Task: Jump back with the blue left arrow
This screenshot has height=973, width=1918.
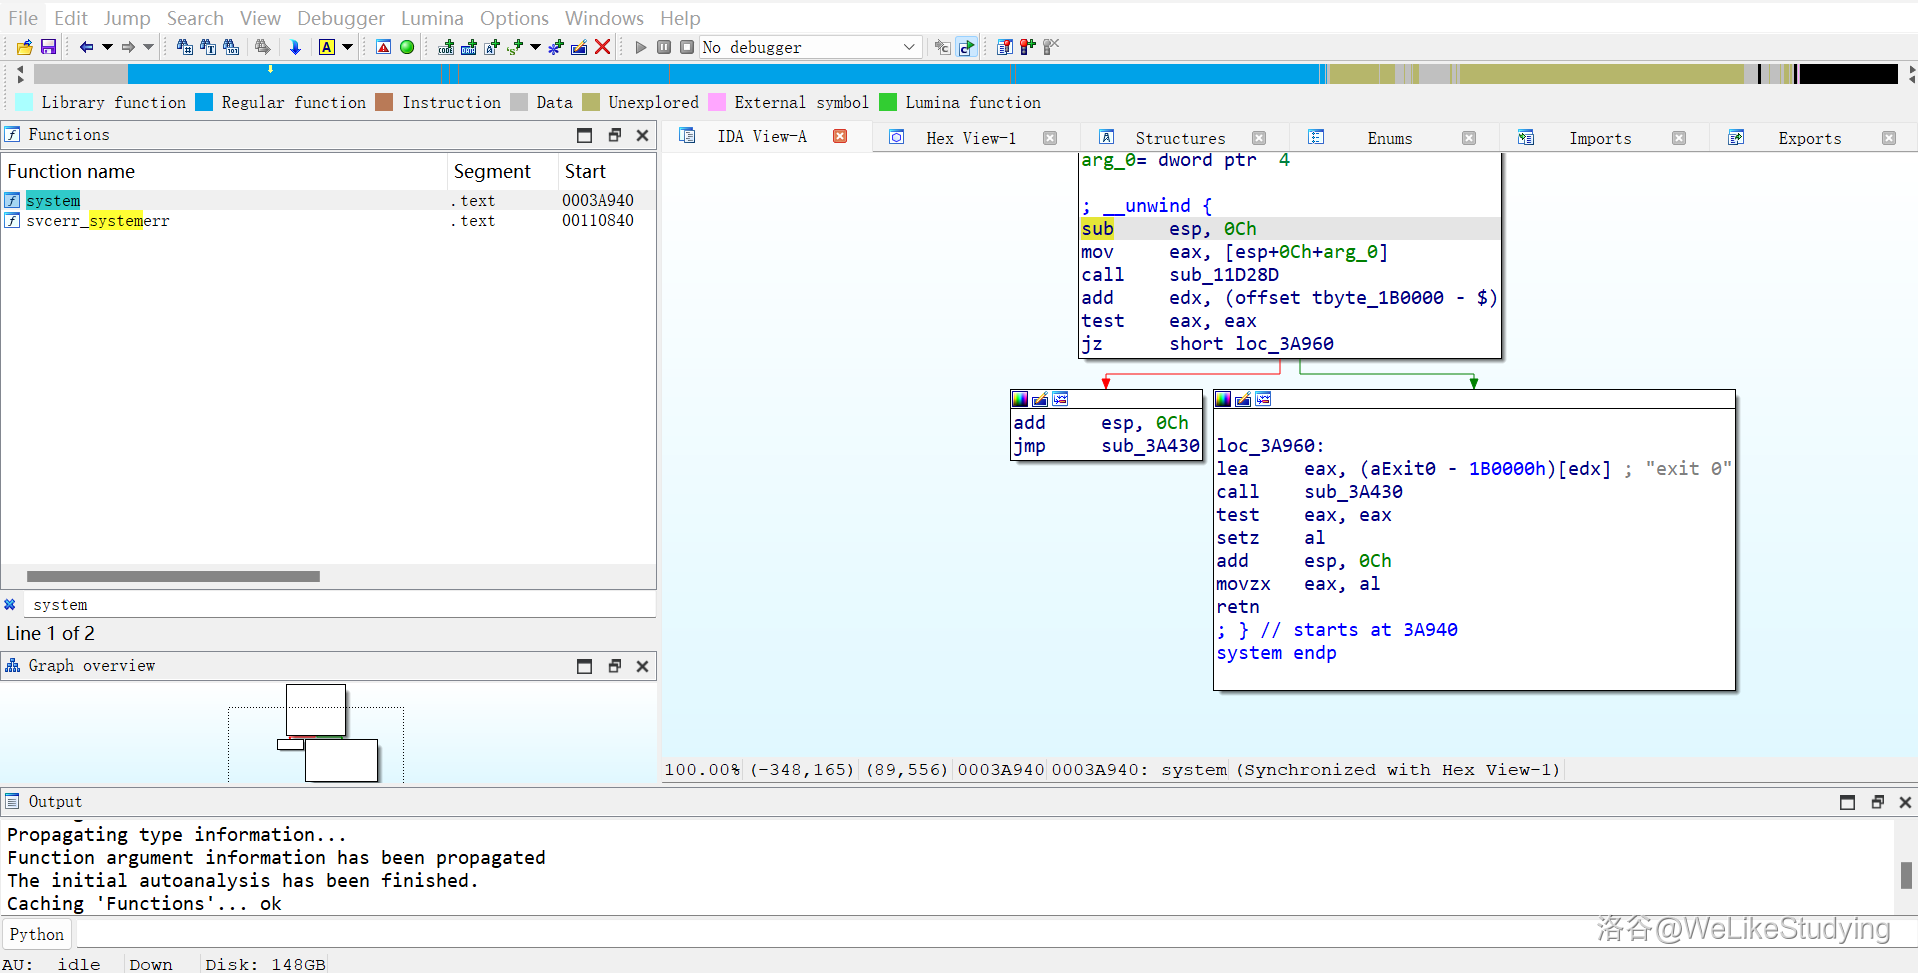Action: click(86, 47)
